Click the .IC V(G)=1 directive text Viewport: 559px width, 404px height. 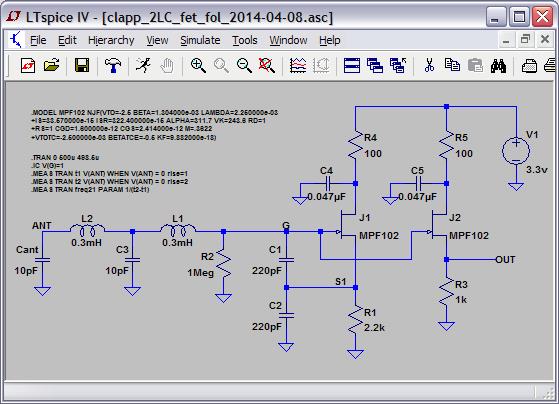(47, 165)
